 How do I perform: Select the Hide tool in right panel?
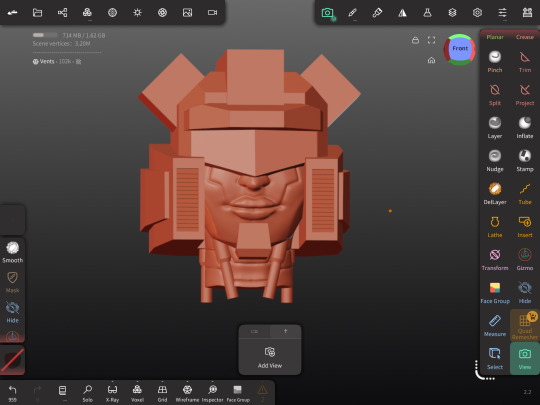[x=525, y=293]
